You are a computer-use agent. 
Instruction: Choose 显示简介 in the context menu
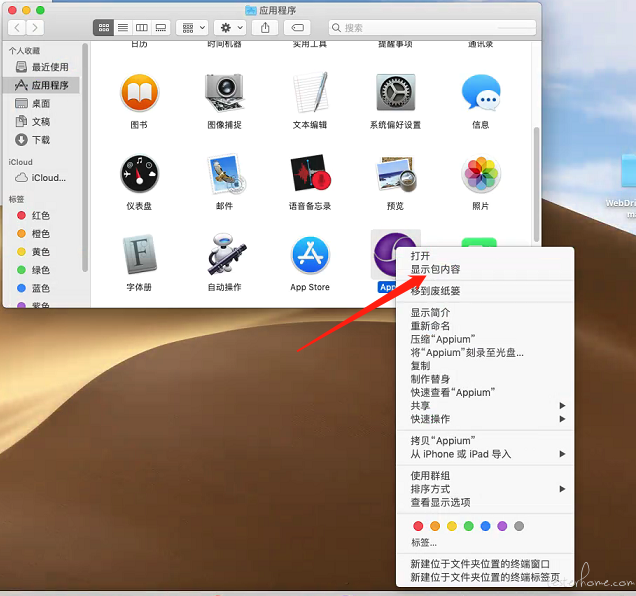click(x=485, y=313)
